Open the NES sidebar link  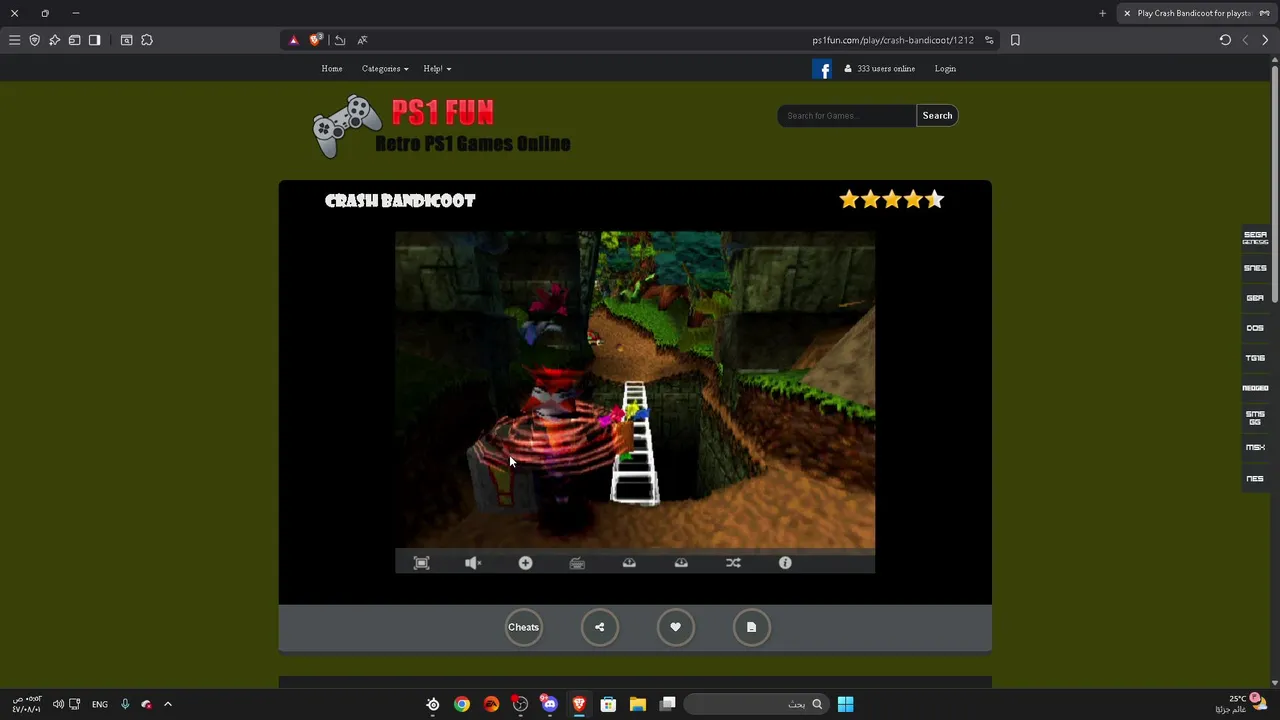pos(1255,479)
